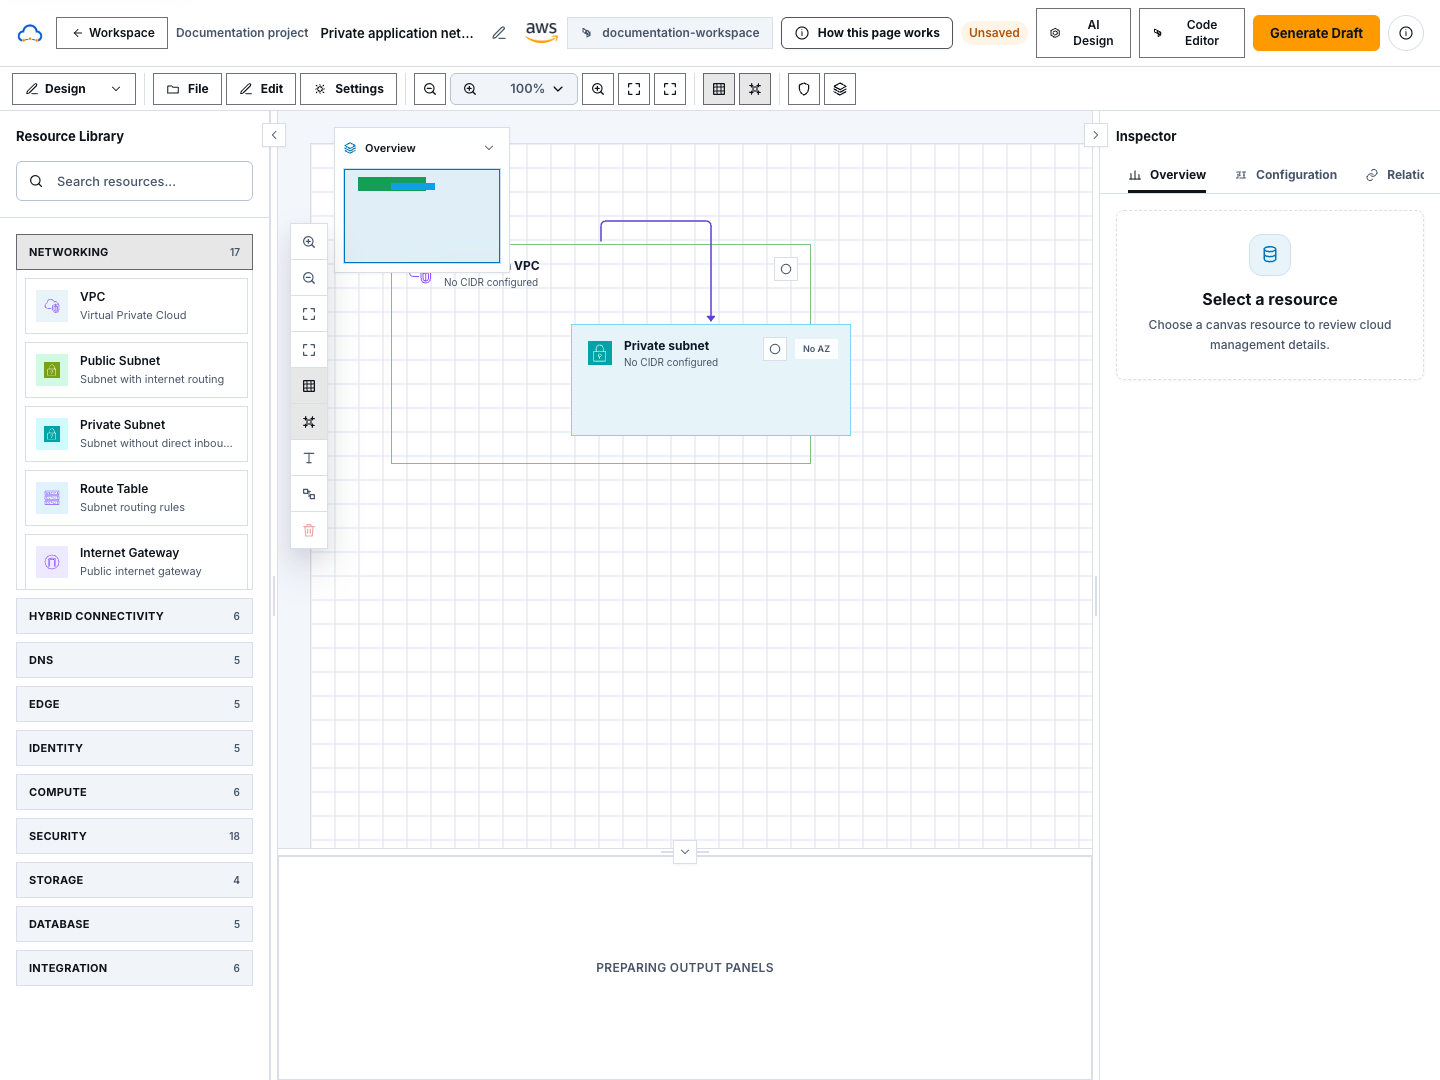Open the Design mode dropdown
The height and width of the screenshot is (1080, 1440).
74,89
